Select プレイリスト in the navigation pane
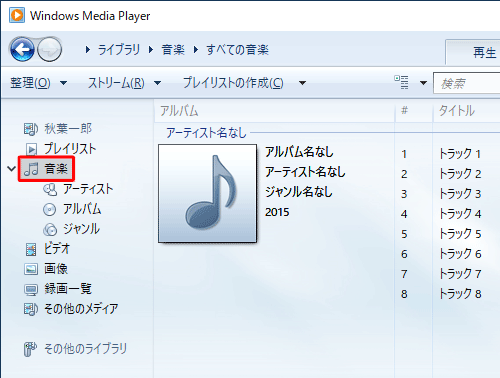The height and width of the screenshot is (378, 500). coord(70,149)
